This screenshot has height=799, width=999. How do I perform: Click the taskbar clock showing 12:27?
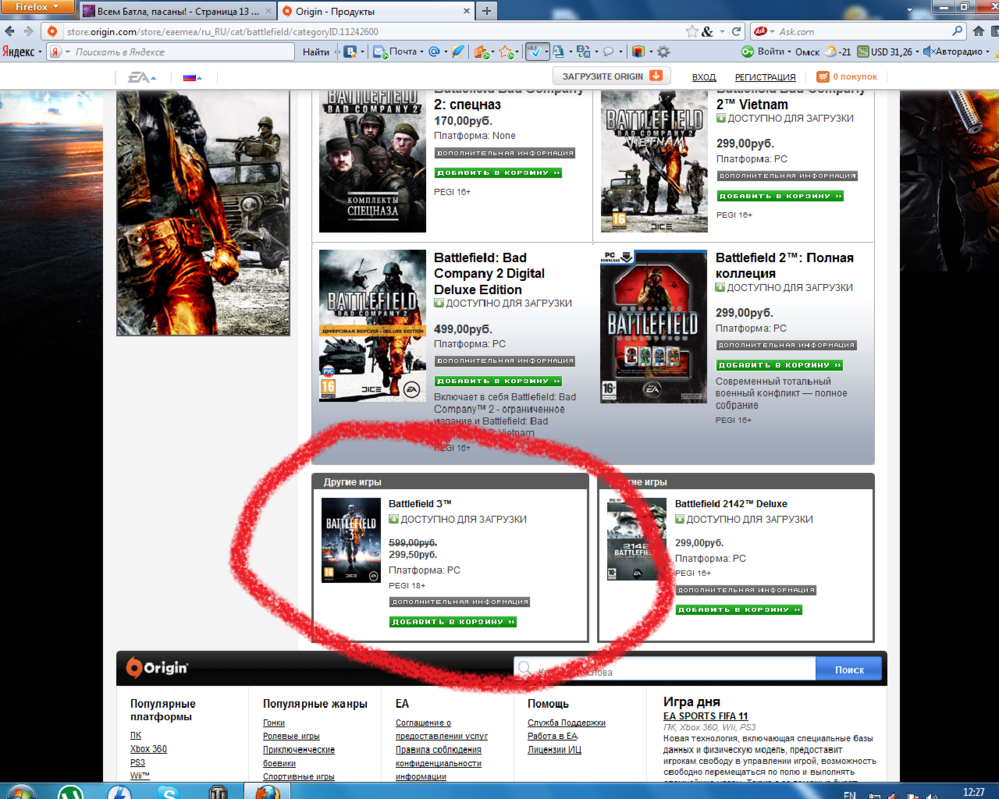pyautogui.click(x=974, y=792)
